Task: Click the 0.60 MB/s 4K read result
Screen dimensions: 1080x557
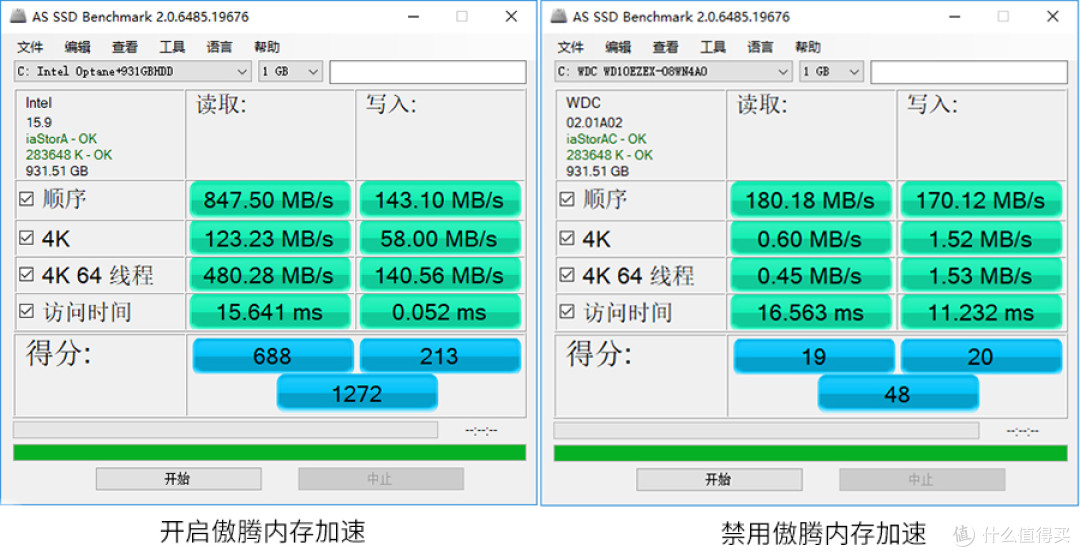Action: (811, 238)
